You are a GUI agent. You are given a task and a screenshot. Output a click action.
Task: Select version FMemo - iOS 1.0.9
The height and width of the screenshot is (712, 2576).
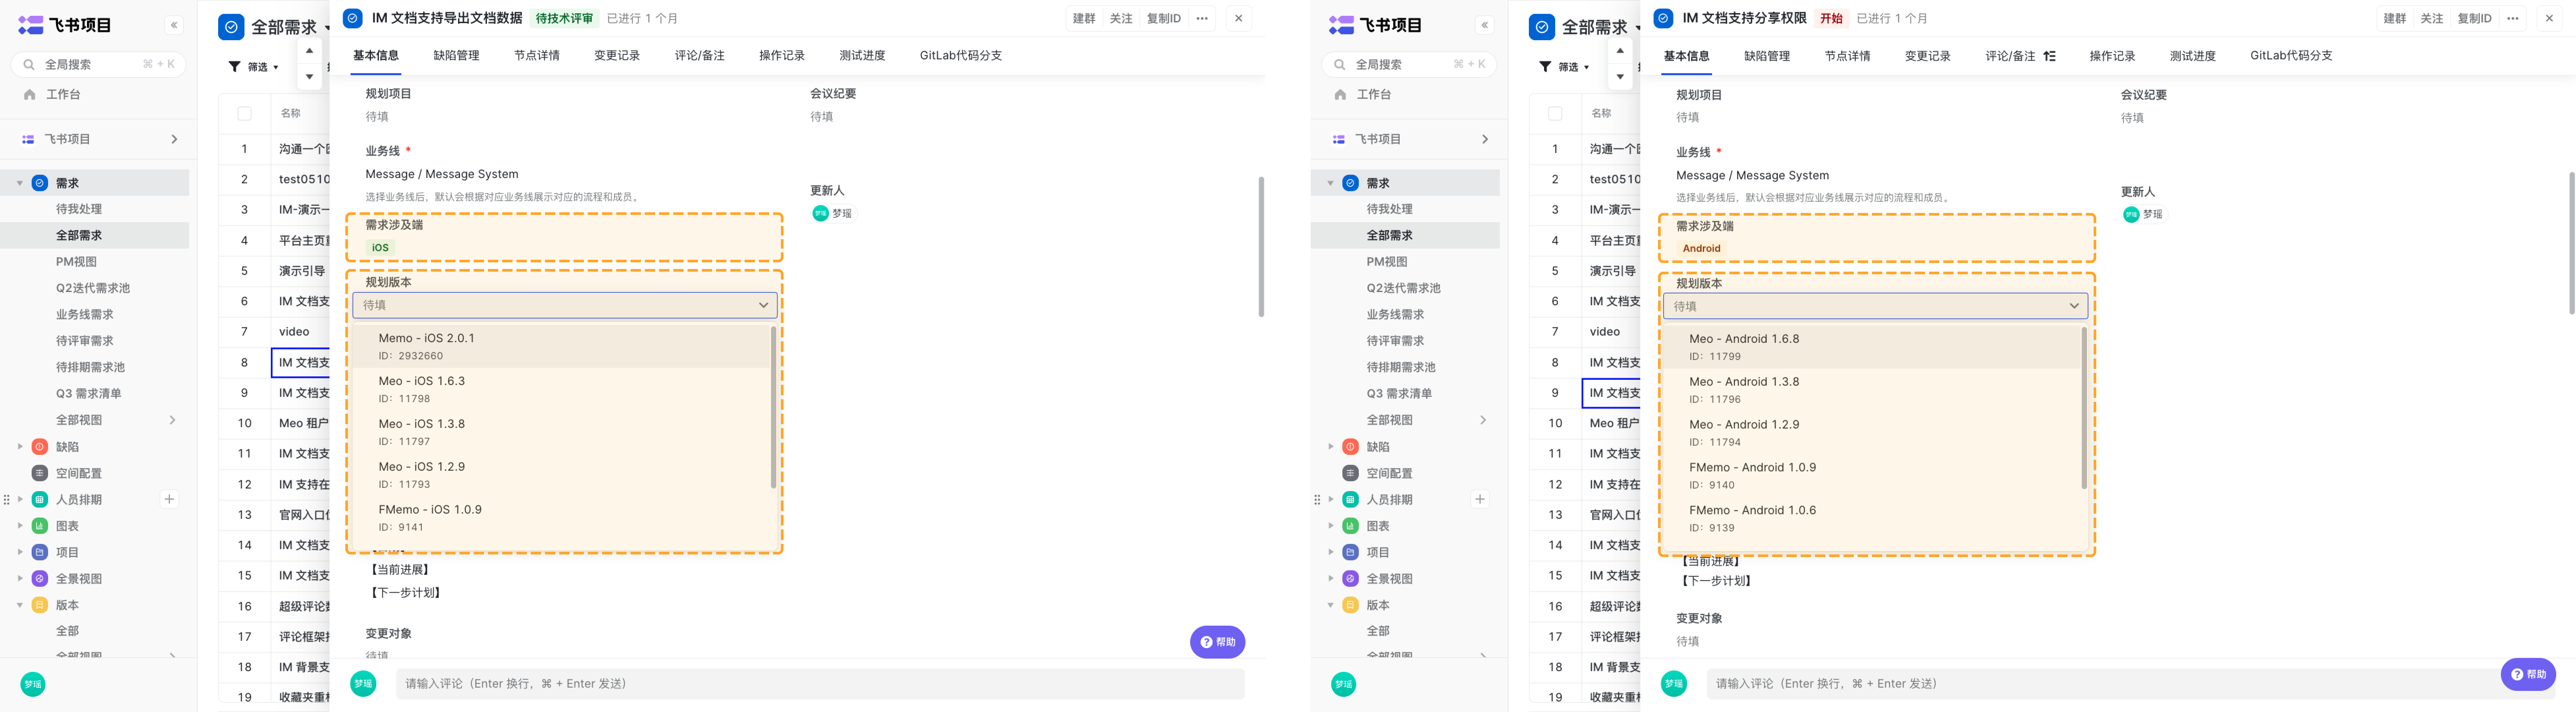561,518
